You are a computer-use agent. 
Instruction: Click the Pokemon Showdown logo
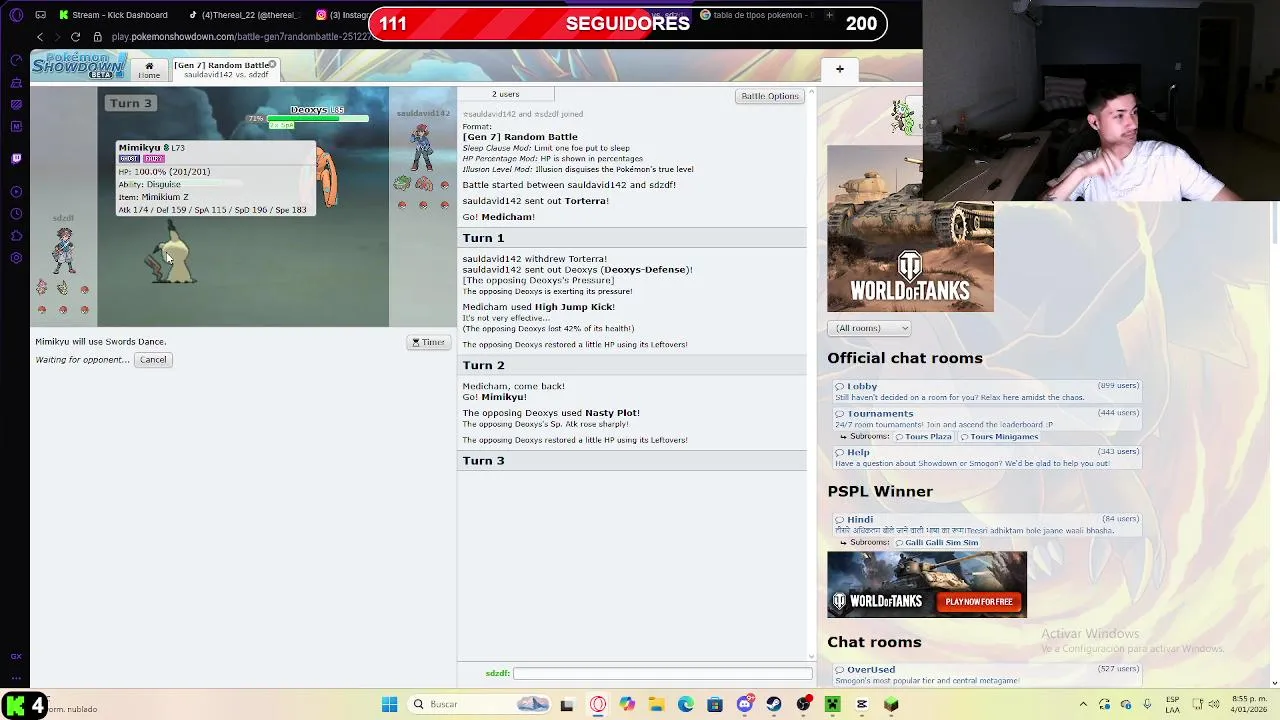(x=78, y=66)
